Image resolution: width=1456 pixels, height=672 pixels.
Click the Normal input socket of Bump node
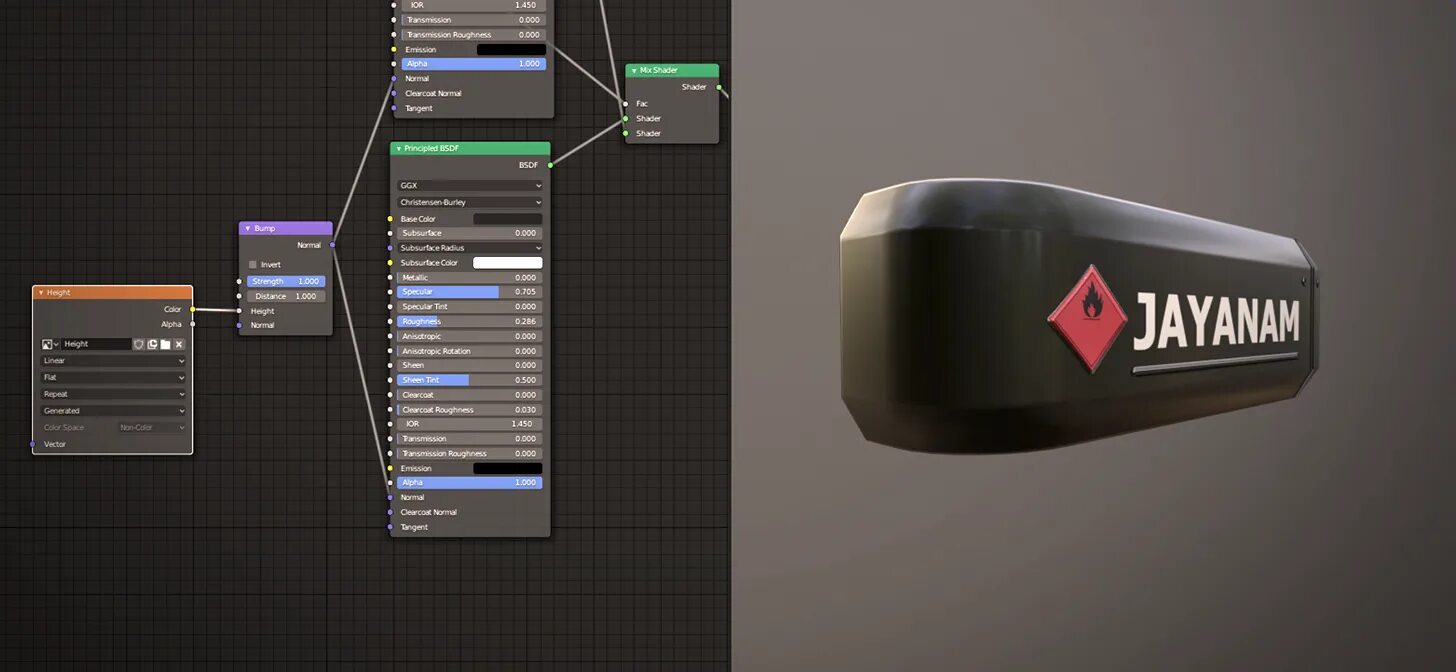(239, 325)
